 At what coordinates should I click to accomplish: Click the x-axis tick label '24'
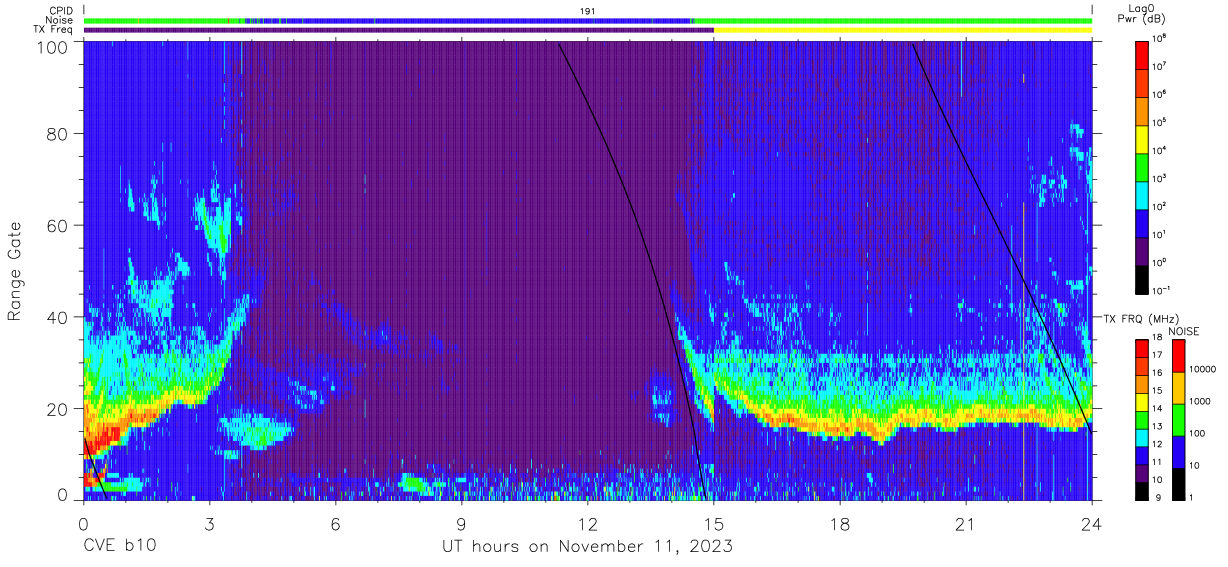pyautogui.click(x=1092, y=522)
